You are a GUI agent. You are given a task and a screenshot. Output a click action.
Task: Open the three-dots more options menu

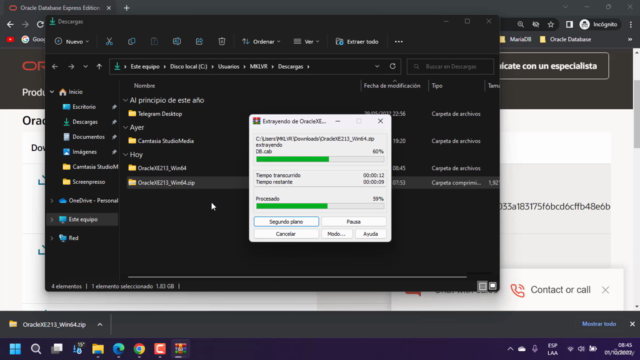(399, 42)
